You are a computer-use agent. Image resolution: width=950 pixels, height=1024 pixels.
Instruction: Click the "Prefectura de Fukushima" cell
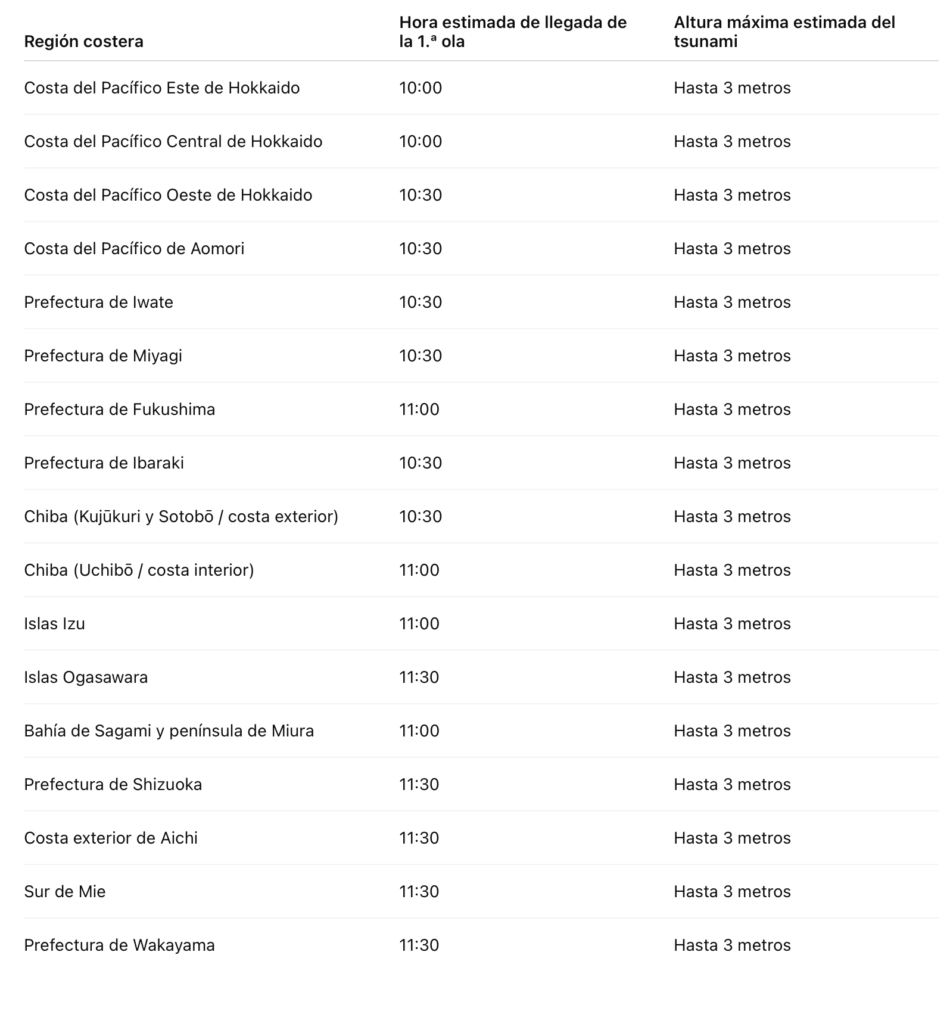point(119,409)
